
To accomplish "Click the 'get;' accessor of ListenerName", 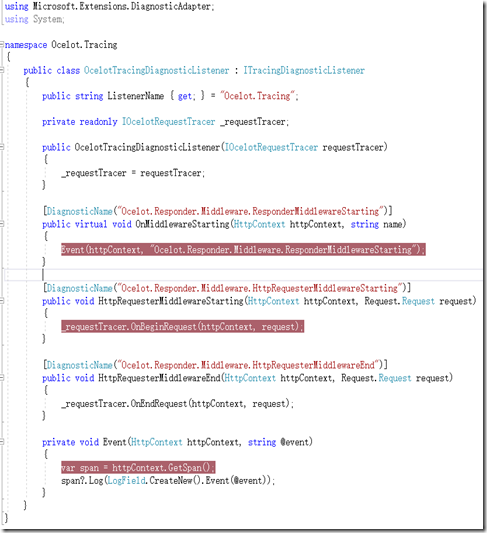I will point(187,96).
